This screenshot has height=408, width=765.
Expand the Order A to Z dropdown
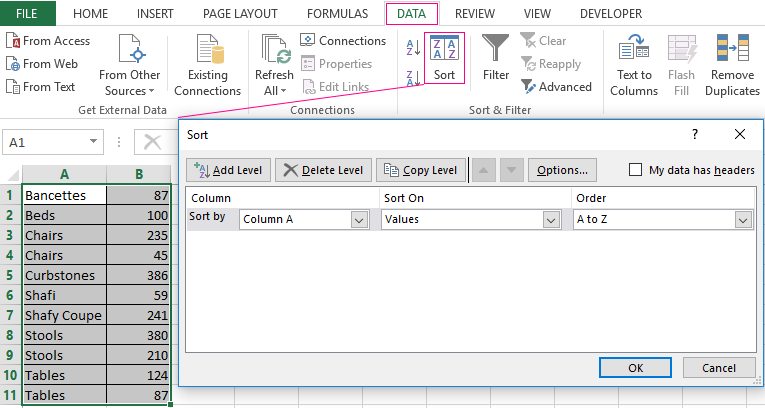point(742,219)
